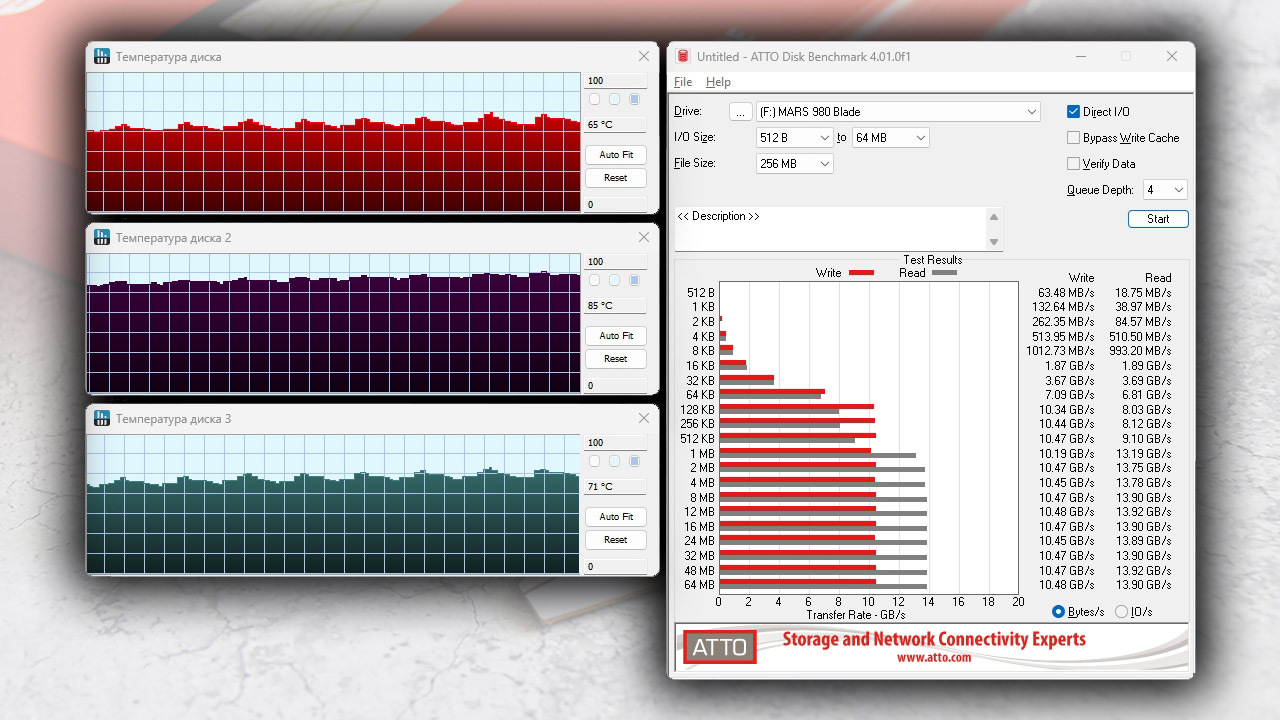The width and height of the screenshot is (1280, 720).
Task: Open the File Size 256 MB dropdown
Action: click(x=794, y=164)
